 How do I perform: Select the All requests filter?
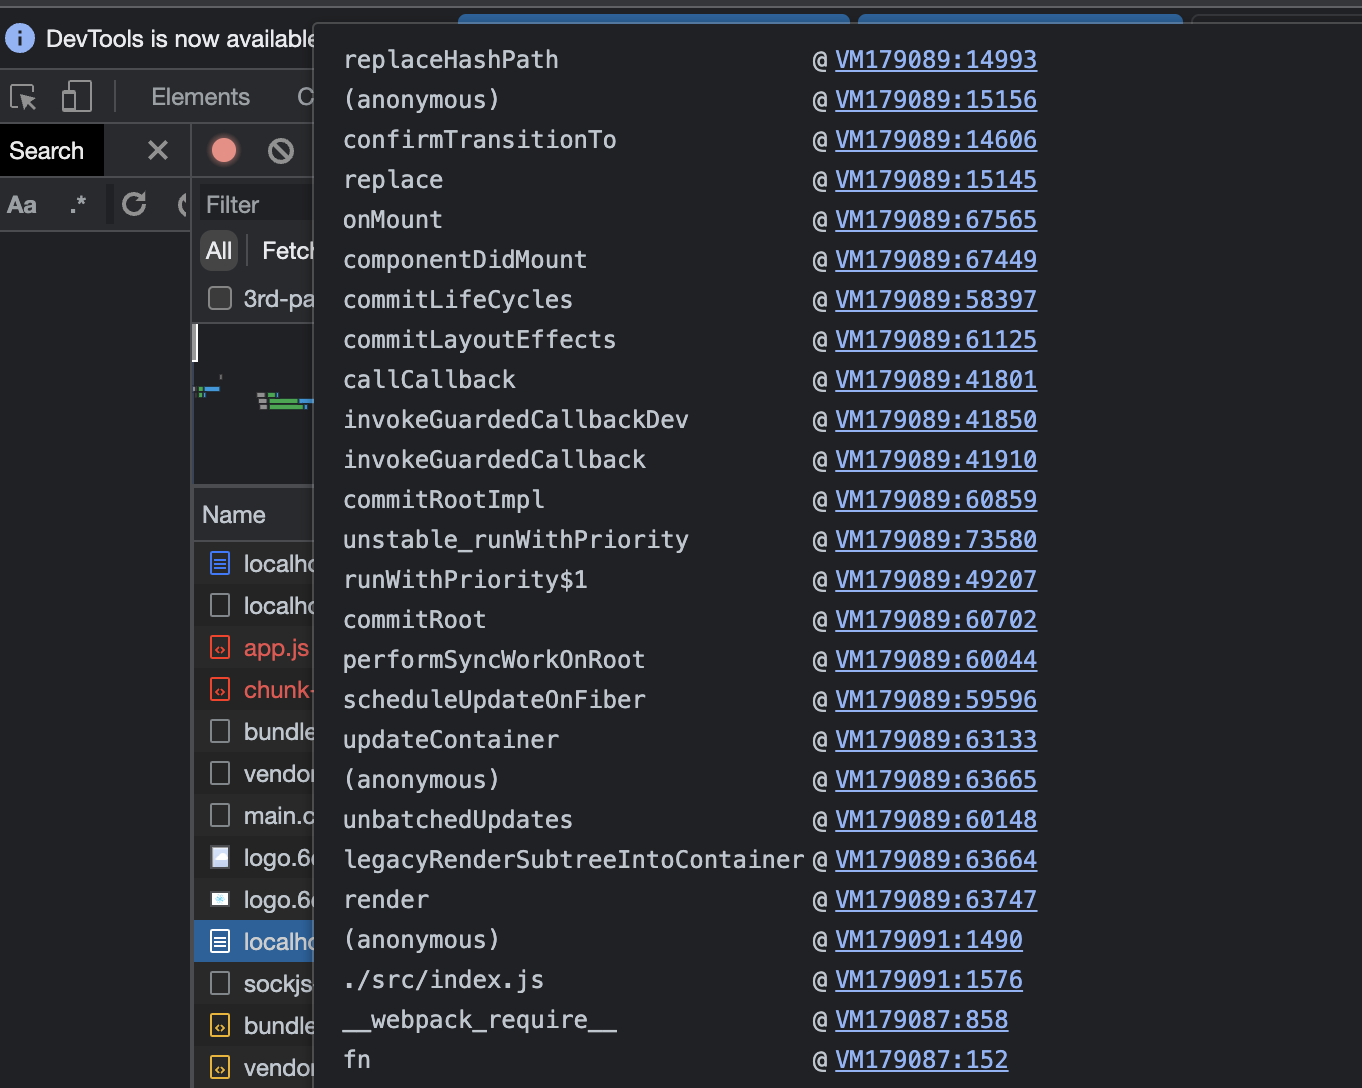[x=218, y=250]
